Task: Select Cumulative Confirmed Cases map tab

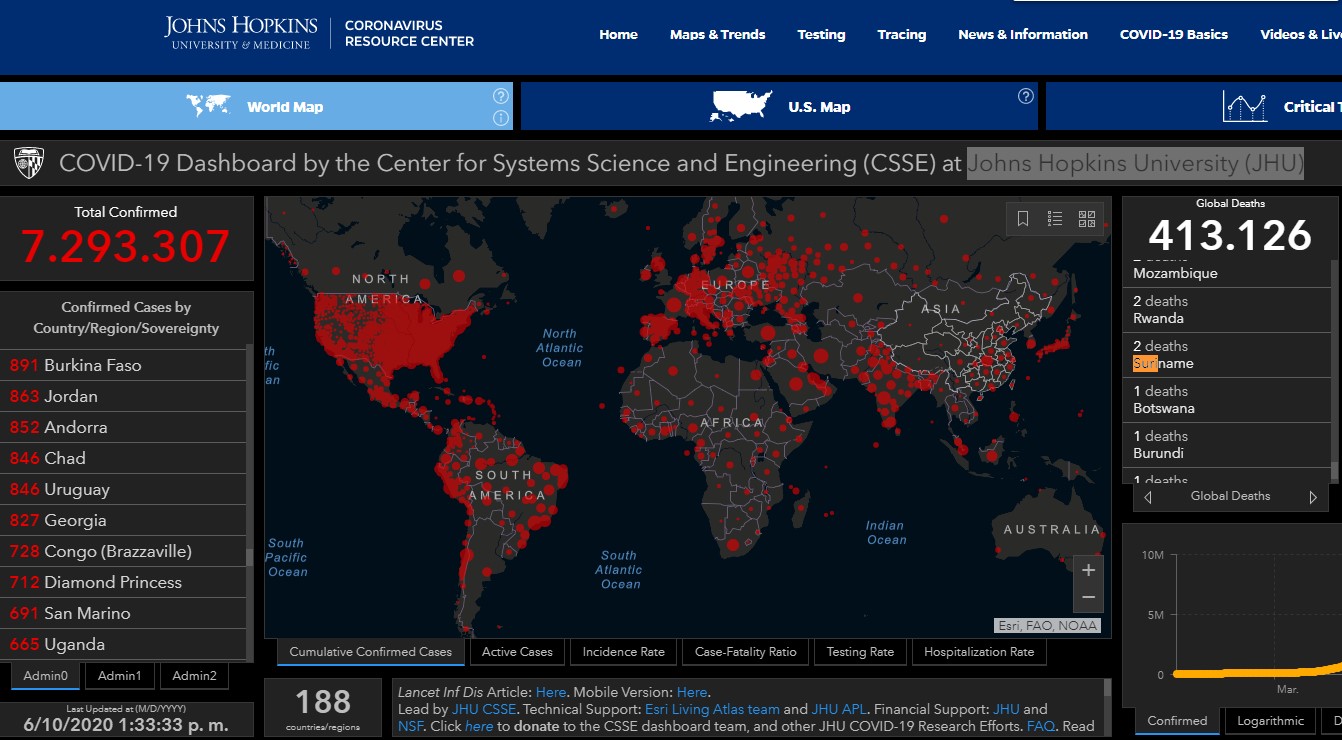Action: pos(371,652)
